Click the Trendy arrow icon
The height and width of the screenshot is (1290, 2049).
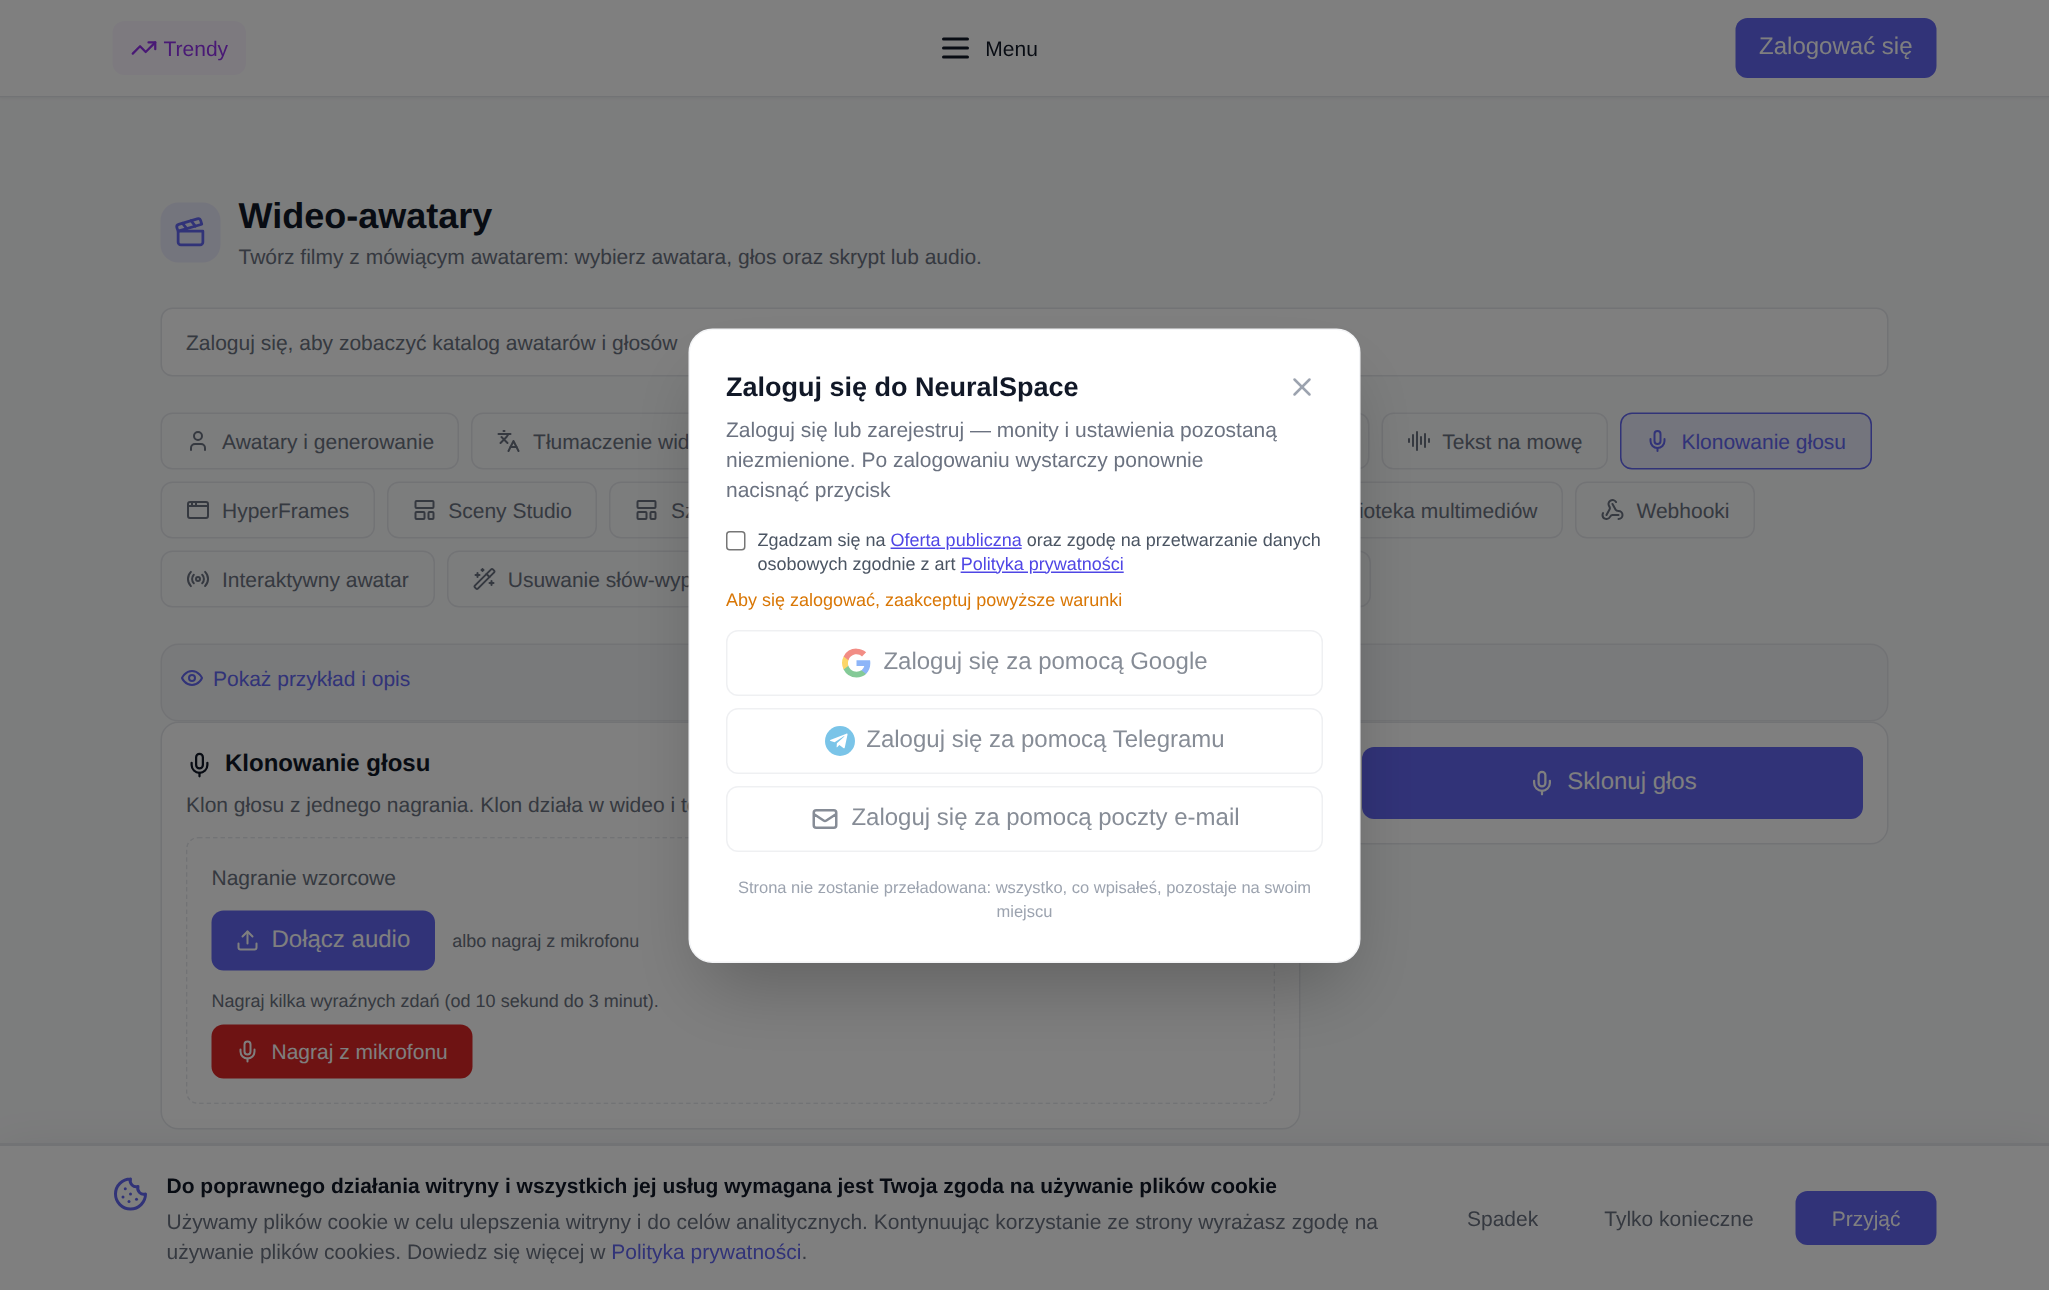pos(144,48)
